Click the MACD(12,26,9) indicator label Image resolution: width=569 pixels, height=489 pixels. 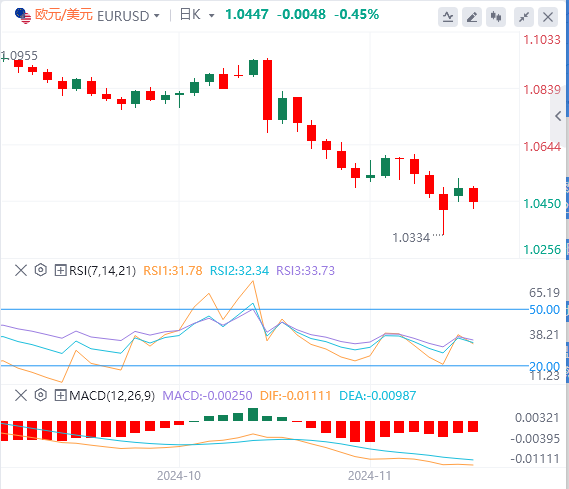112,395
